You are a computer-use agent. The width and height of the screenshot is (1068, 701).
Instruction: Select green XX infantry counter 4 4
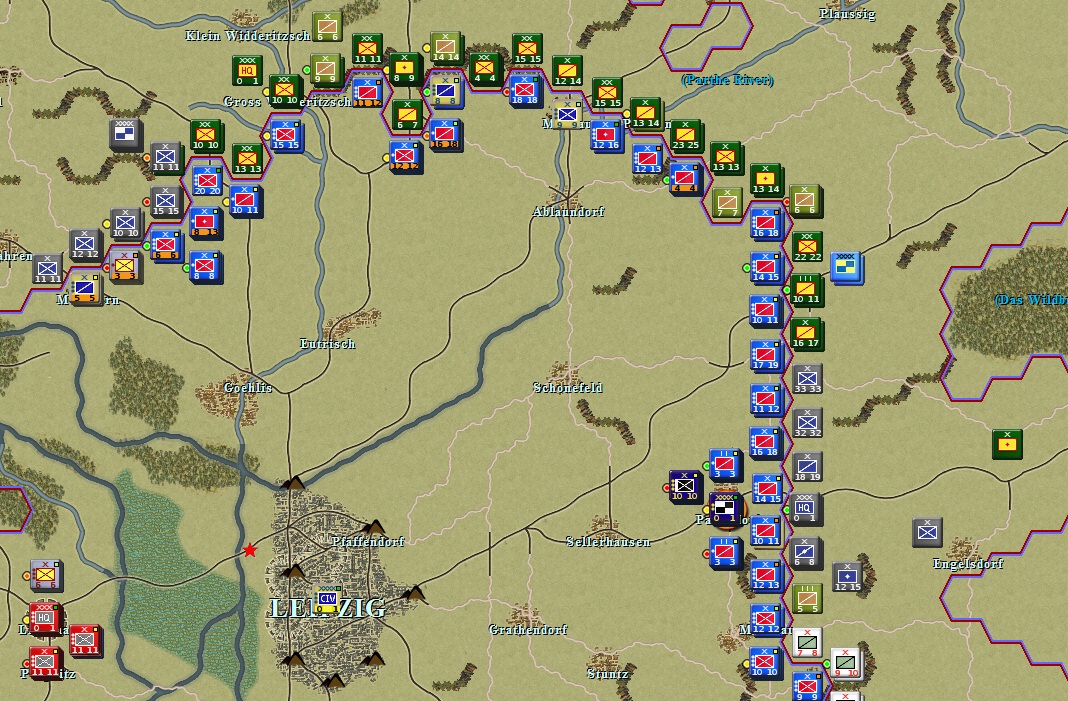coord(484,68)
